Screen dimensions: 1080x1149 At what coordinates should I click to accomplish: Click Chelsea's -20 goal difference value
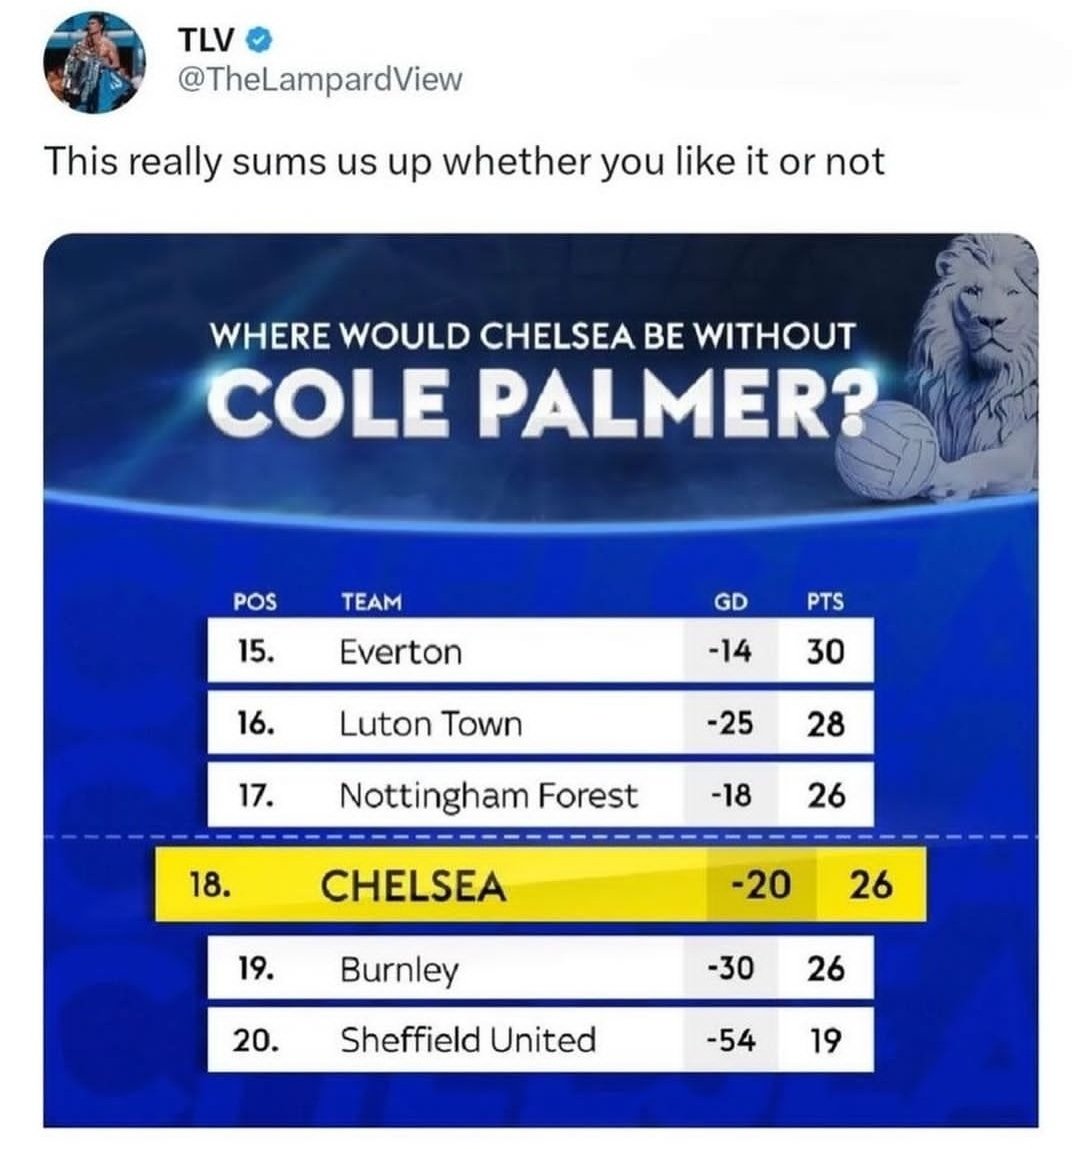coord(761,884)
